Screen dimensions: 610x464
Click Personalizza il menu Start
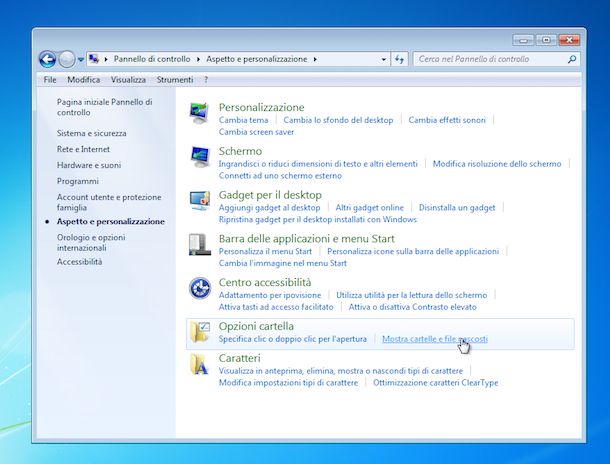coord(265,251)
